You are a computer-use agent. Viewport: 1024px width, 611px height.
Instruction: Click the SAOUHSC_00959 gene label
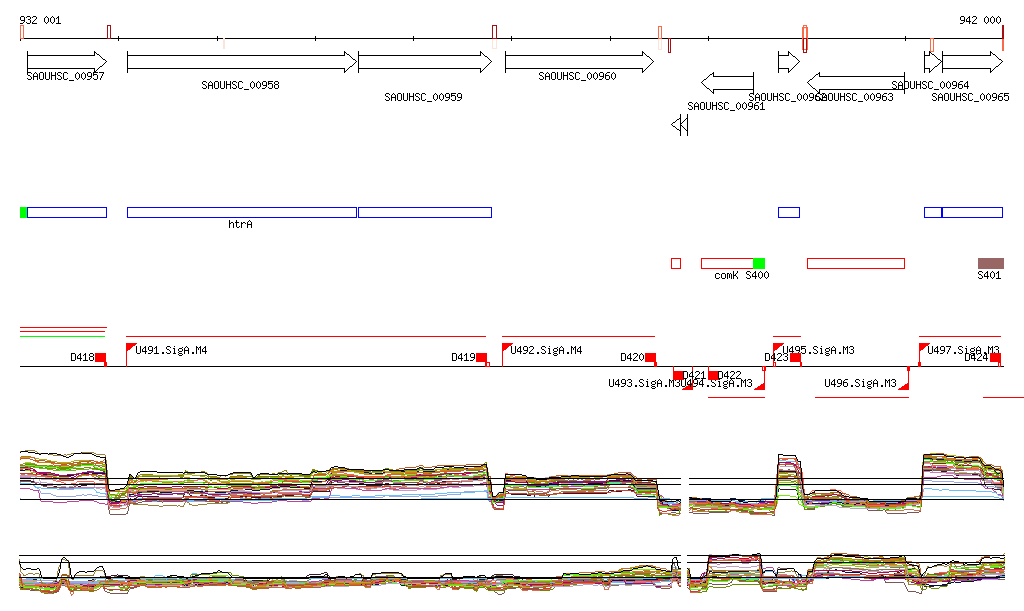423,97
